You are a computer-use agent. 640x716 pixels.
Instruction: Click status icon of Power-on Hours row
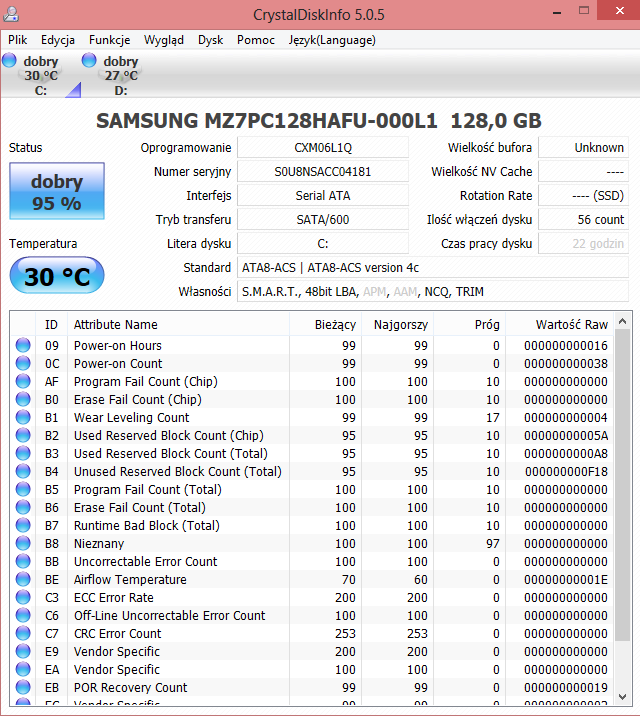[23, 345]
